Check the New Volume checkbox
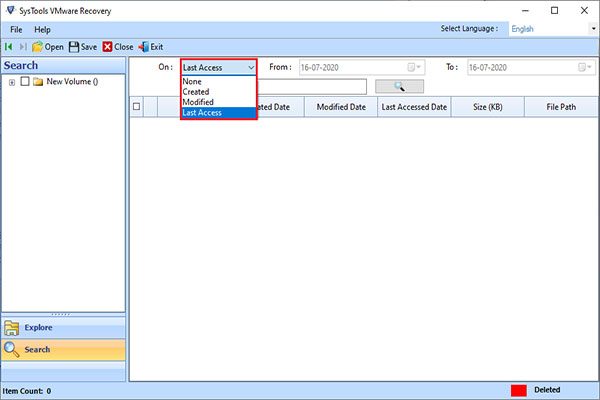Screen dimensions: 600x400 coord(25,81)
